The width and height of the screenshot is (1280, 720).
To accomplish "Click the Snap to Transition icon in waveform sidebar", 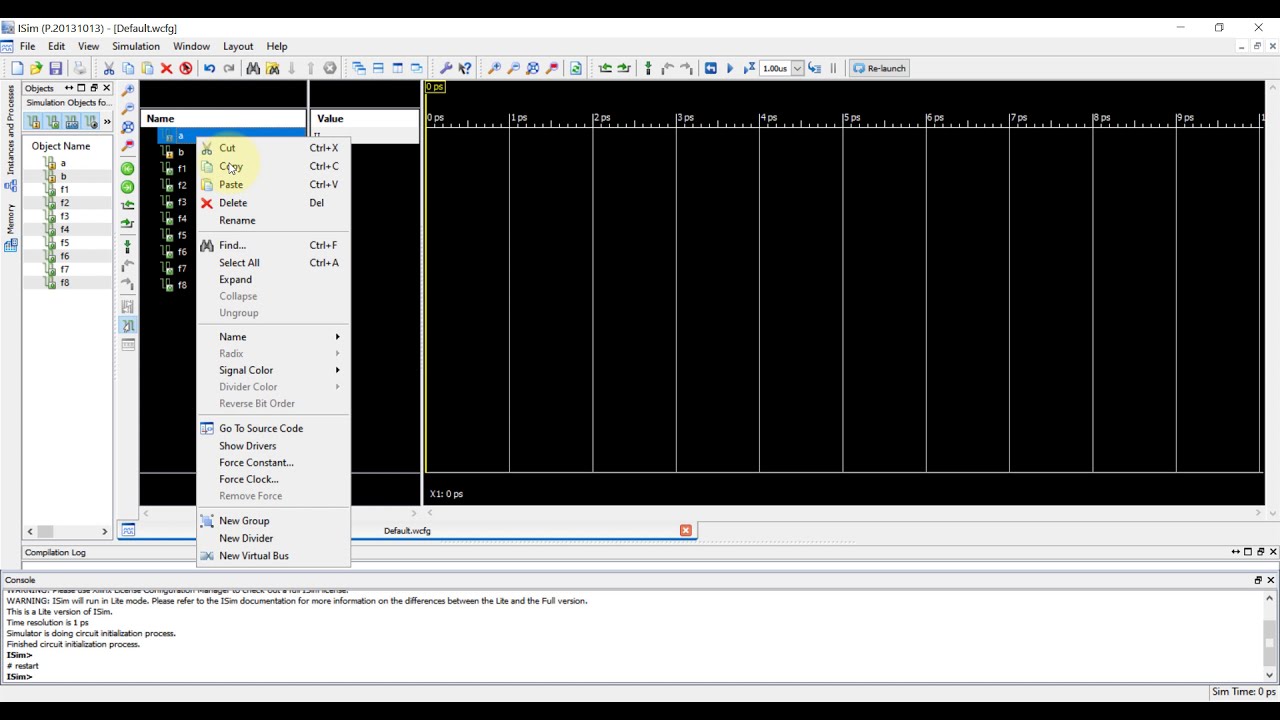I will click(x=127, y=326).
